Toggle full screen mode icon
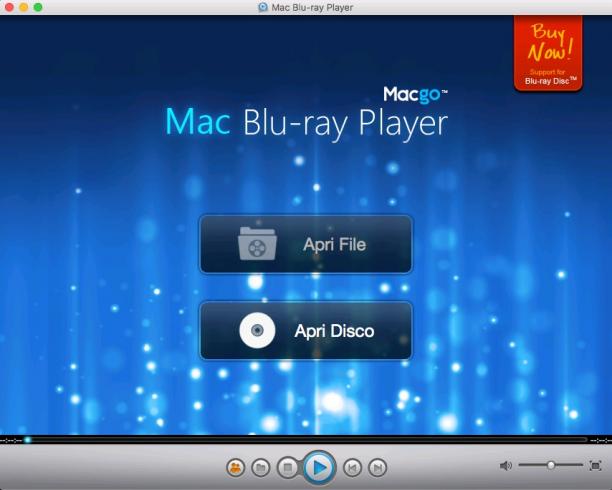The image size is (612, 490). (x=596, y=465)
